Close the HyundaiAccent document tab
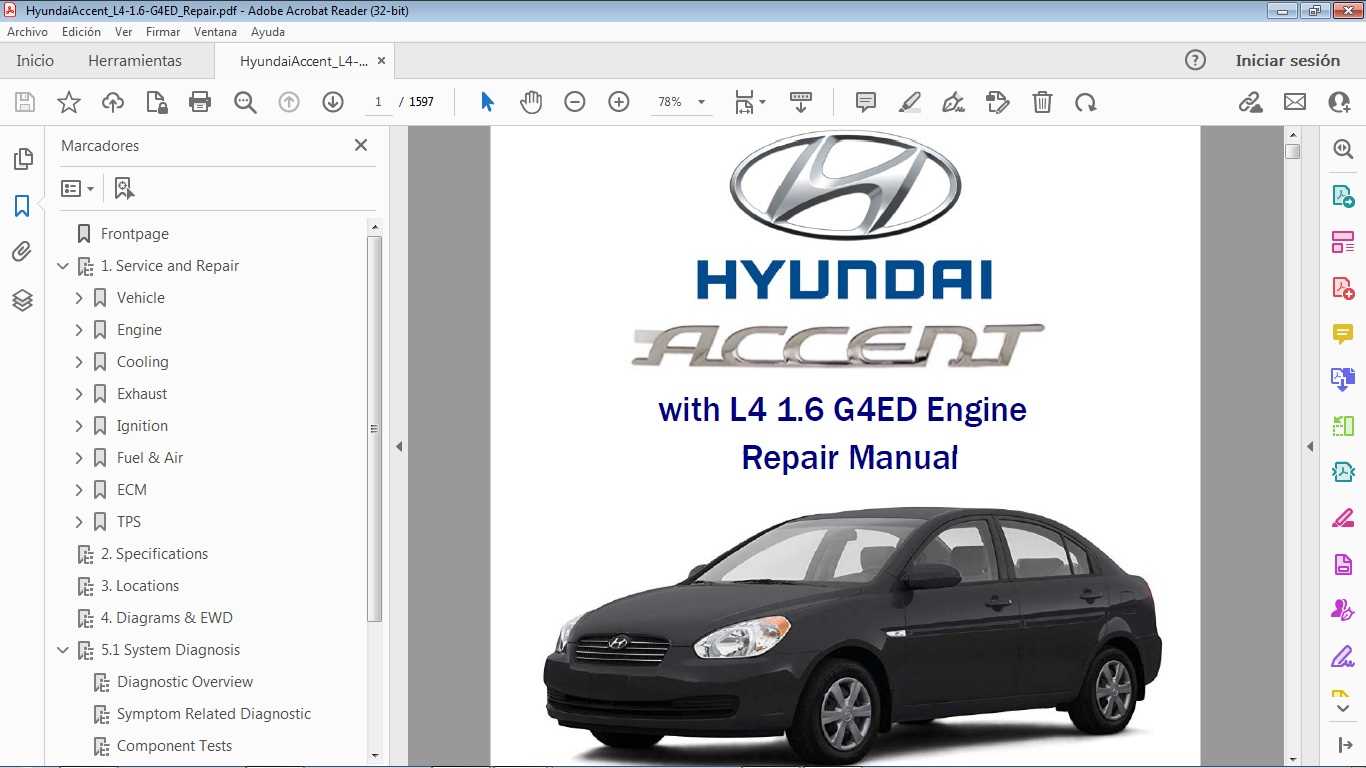 pyautogui.click(x=381, y=60)
